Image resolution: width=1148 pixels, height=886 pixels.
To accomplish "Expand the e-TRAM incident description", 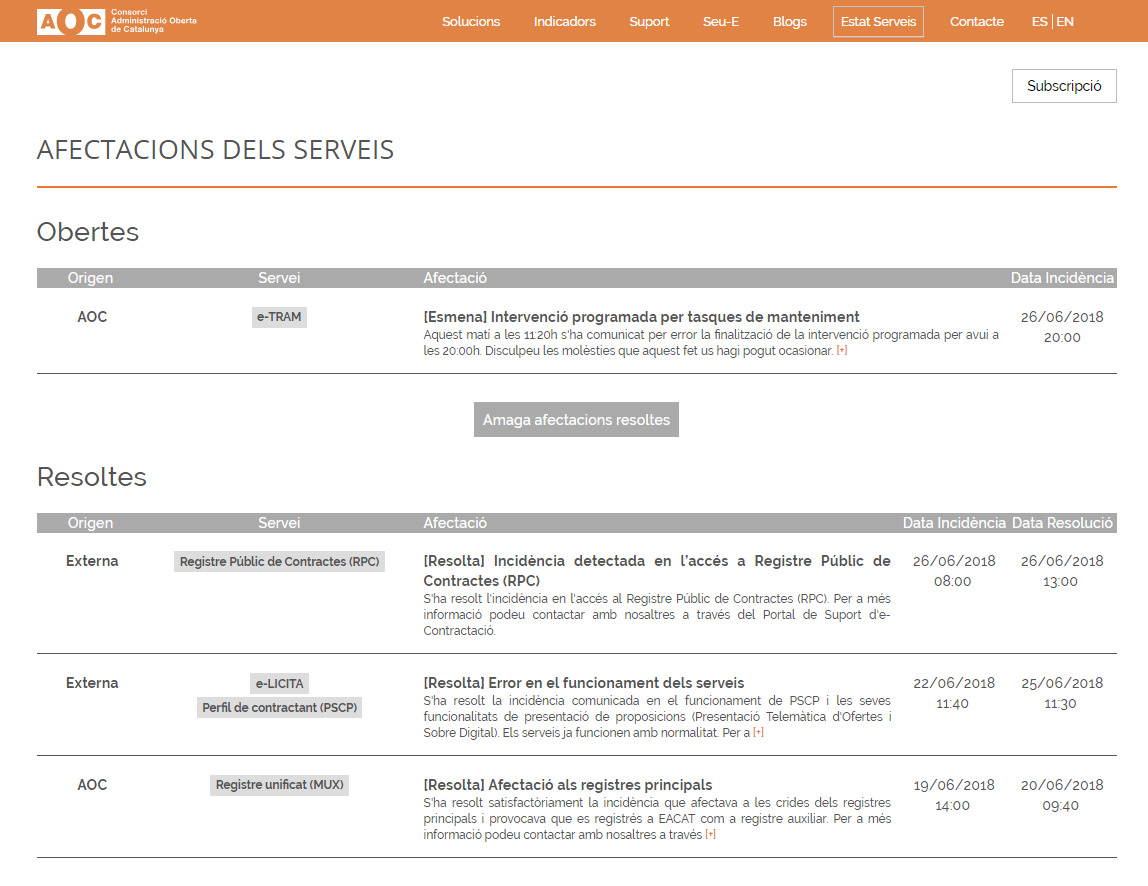I will click(842, 352).
